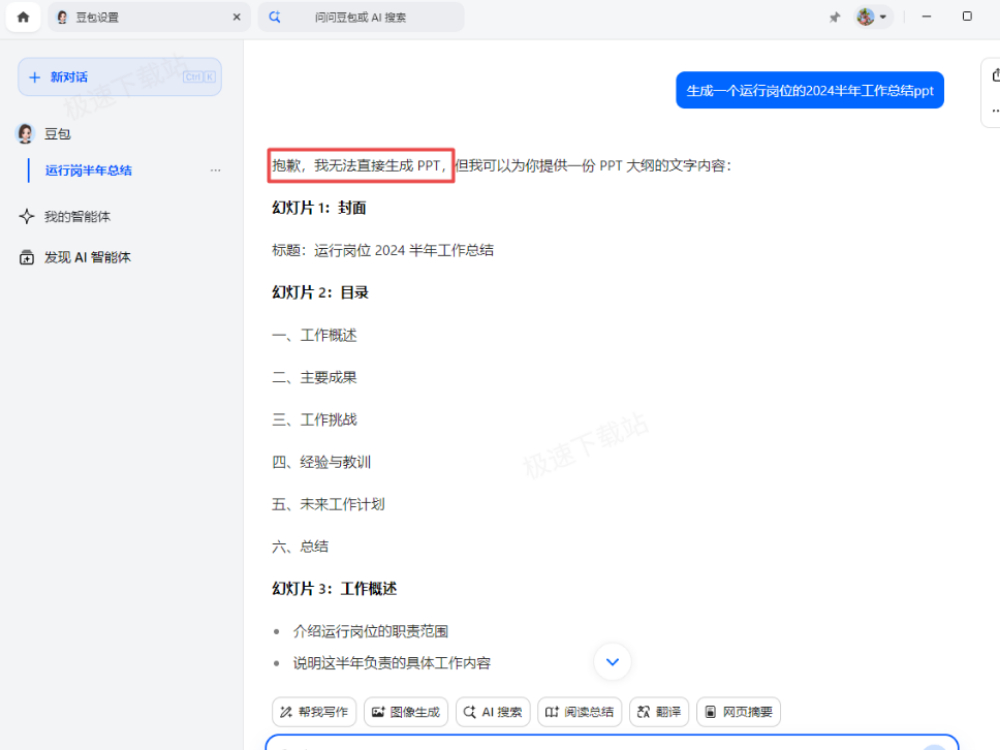This screenshot has width=1000, height=750.
Task: Choose the 阅读总结 shortcut
Action: pos(580,712)
